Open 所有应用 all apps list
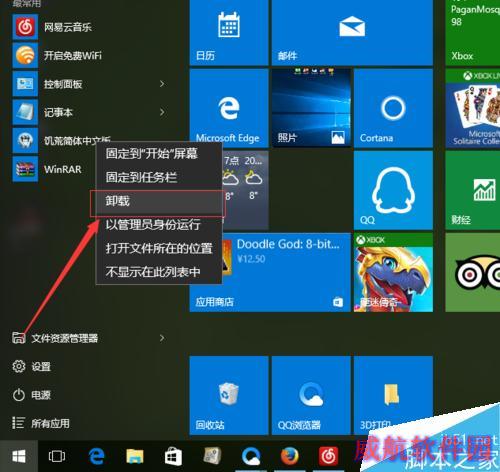 pyautogui.click(x=41, y=423)
